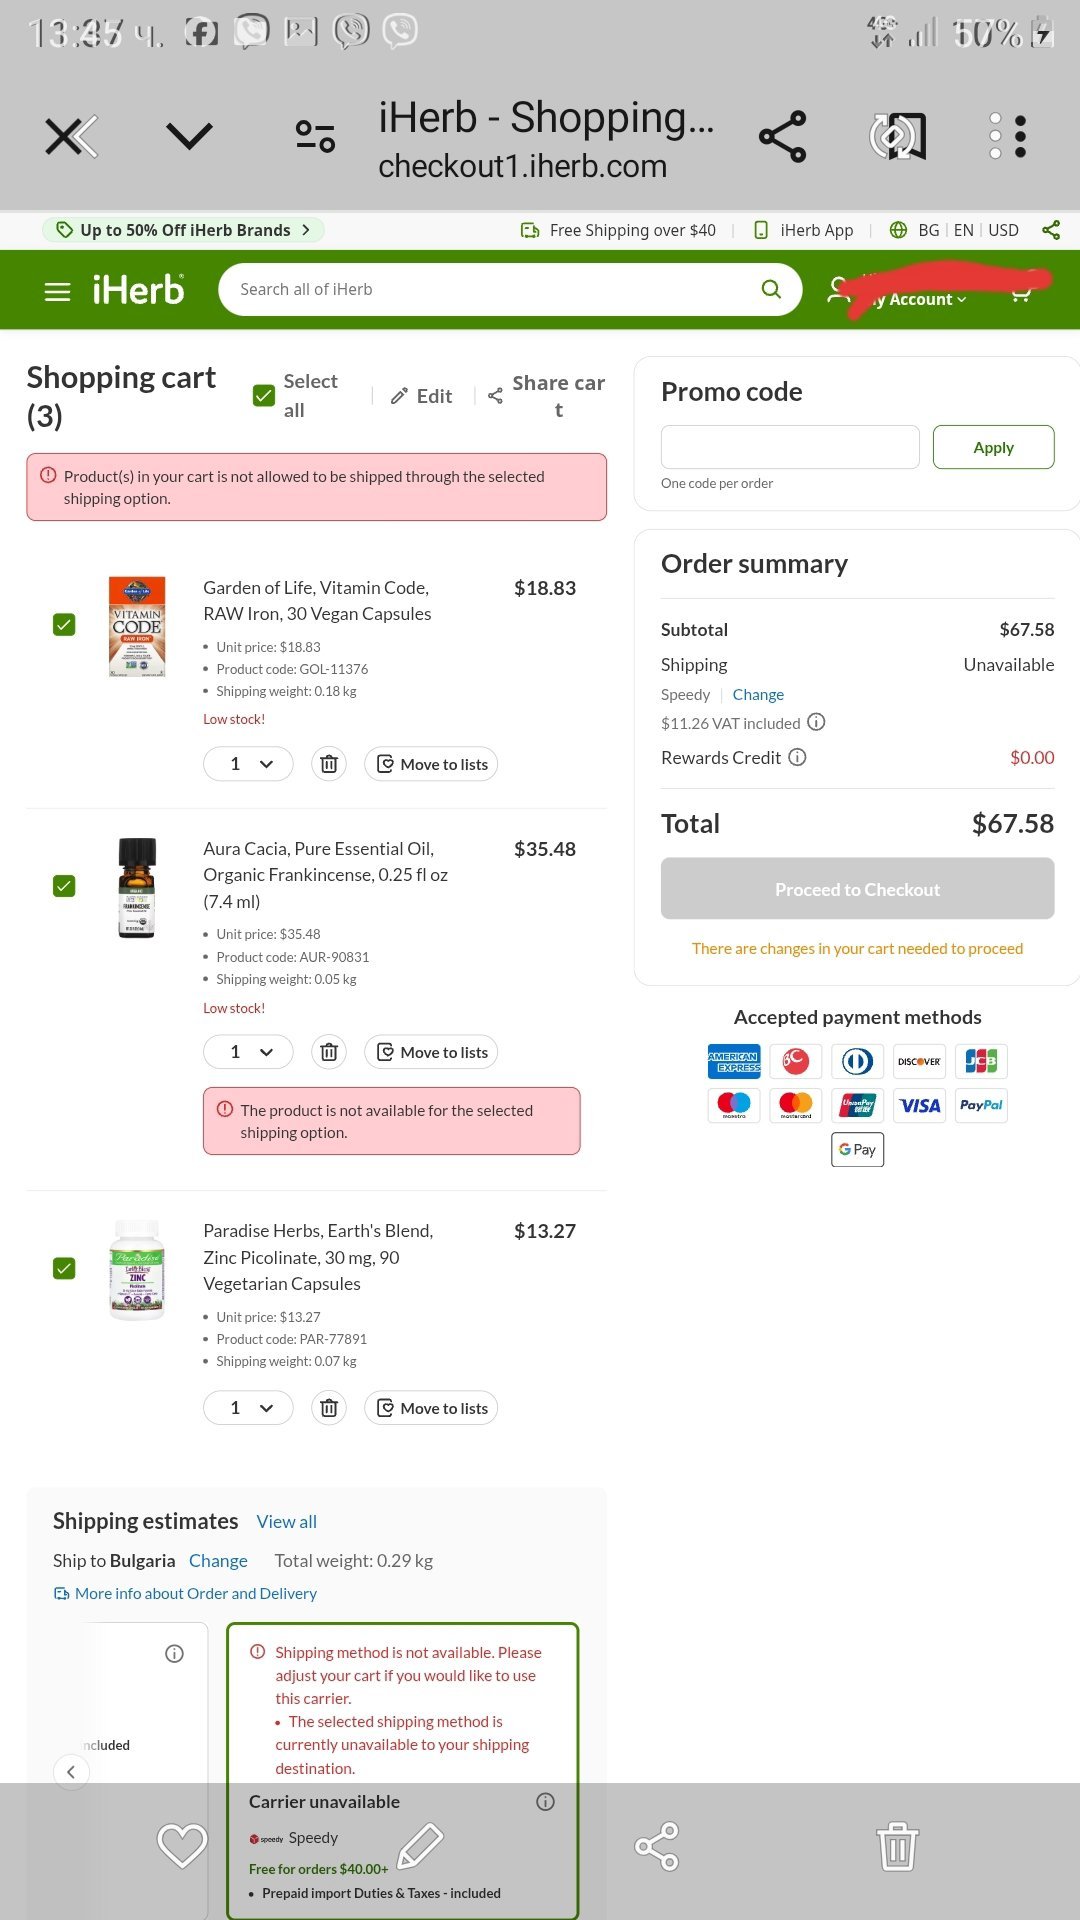Click the search magnifier icon

click(770, 289)
